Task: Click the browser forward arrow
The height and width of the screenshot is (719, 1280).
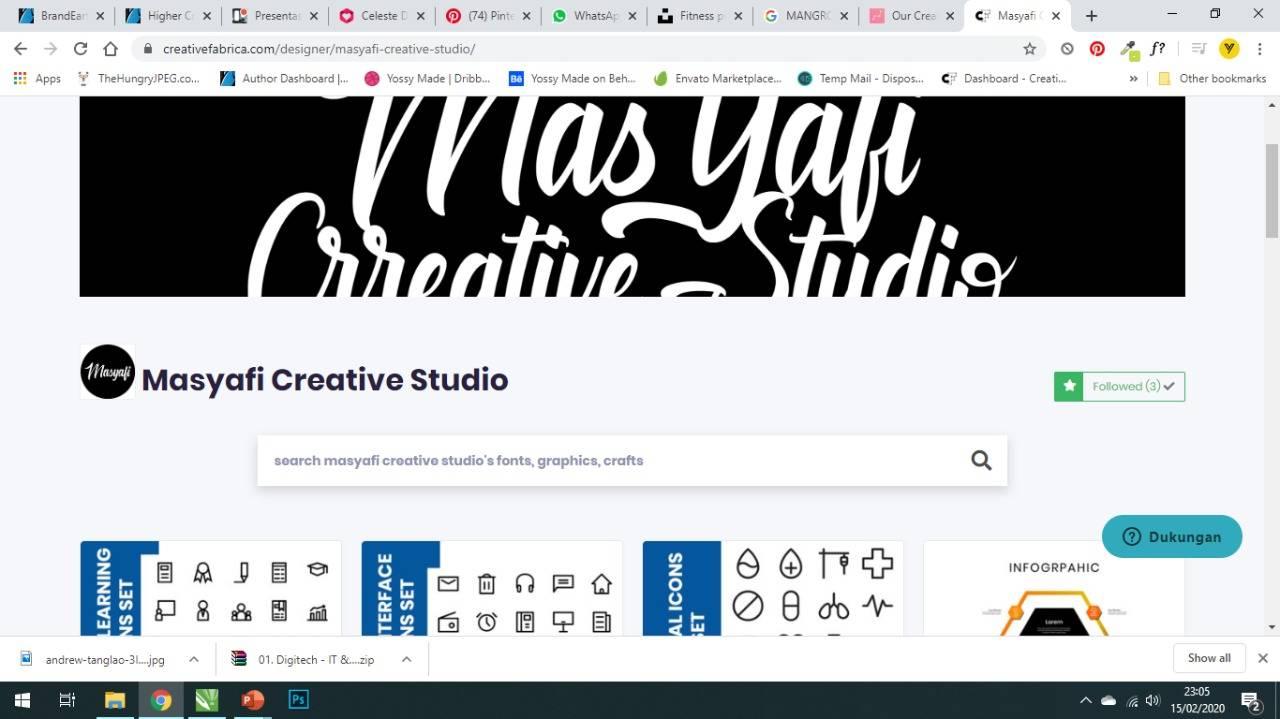Action: click(50, 48)
